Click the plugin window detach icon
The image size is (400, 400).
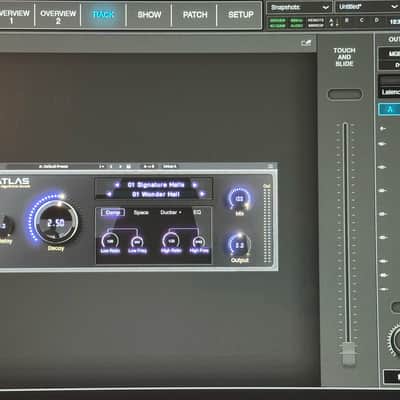306,43
